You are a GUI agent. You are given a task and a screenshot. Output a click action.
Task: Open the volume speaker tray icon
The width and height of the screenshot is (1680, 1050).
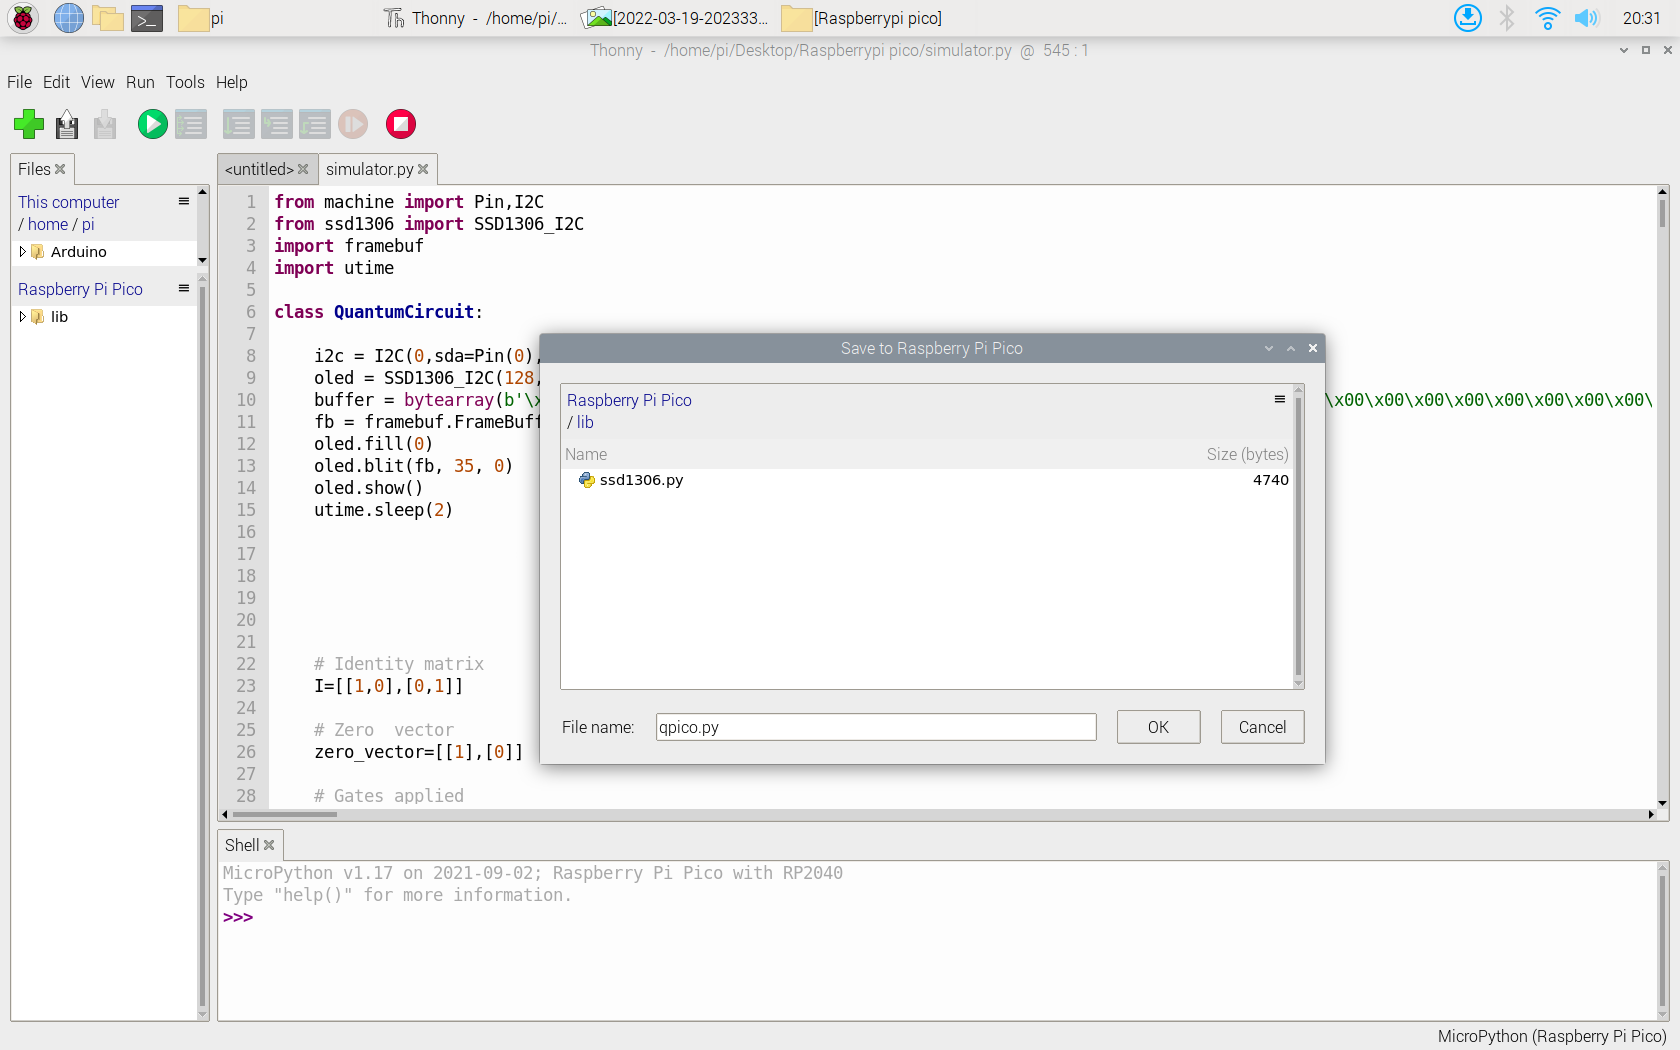click(x=1587, y=18)
